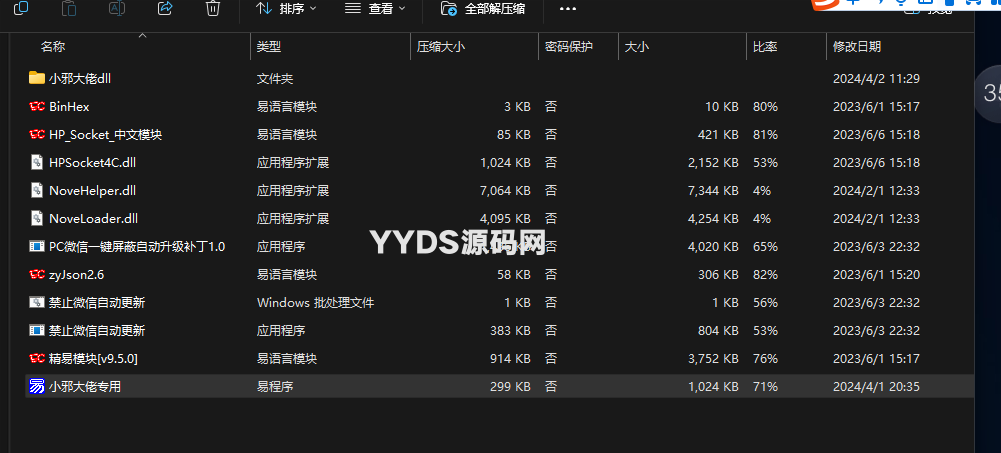Click the 禁止微信自动更新 application icon (383 KB)
Viewport: 1001px width, 453px height.
coord(37,330)
